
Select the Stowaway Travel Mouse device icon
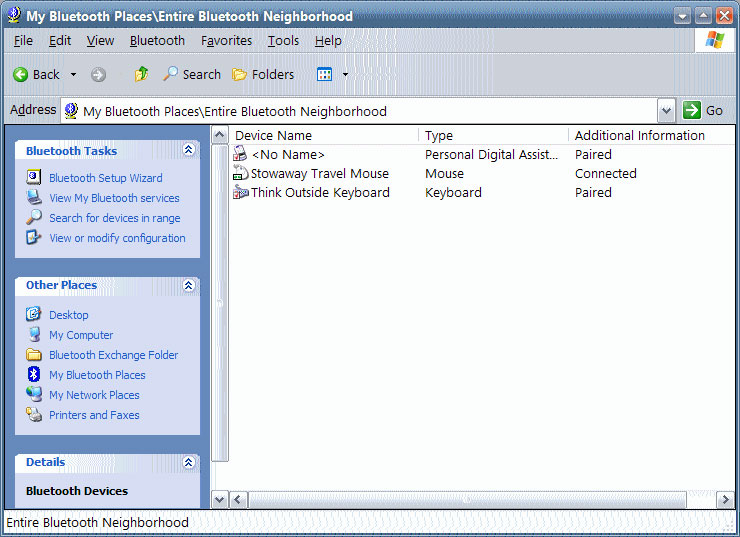[241, 173]
